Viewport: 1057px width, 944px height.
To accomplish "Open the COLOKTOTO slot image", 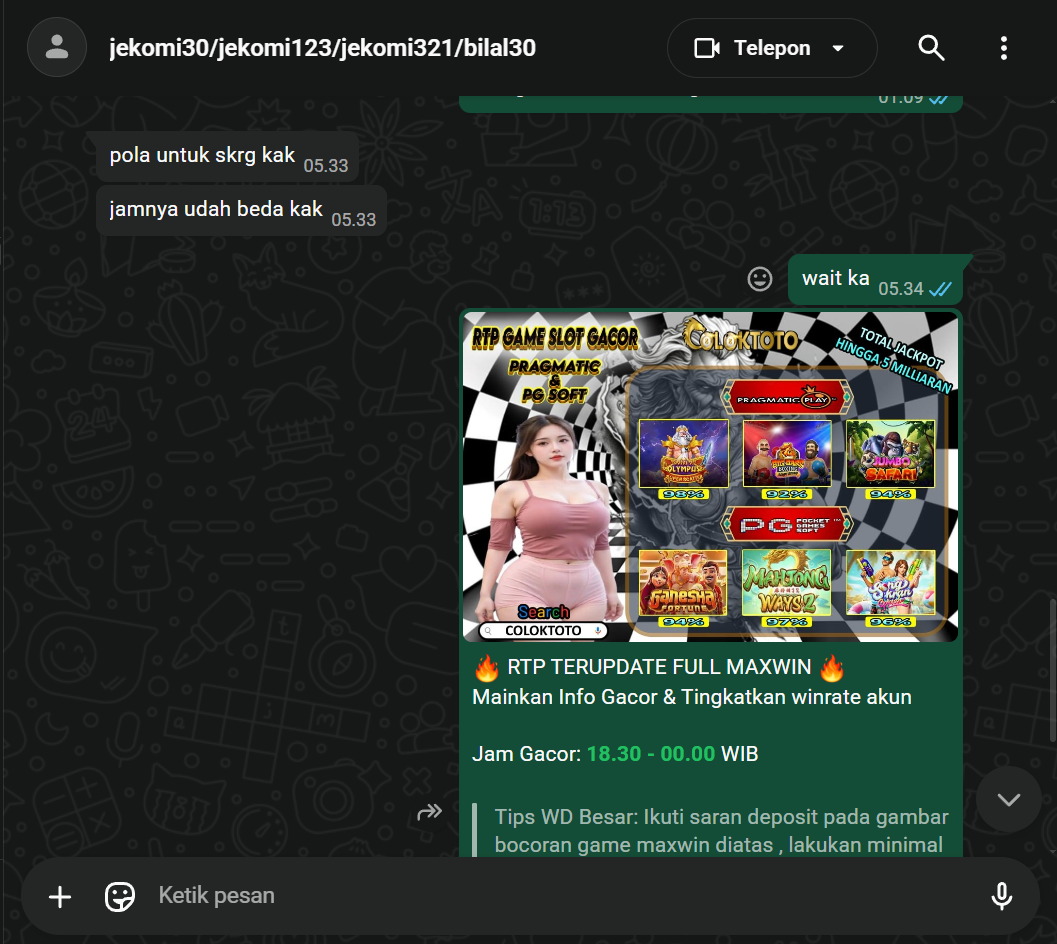I will pos(711,476).
